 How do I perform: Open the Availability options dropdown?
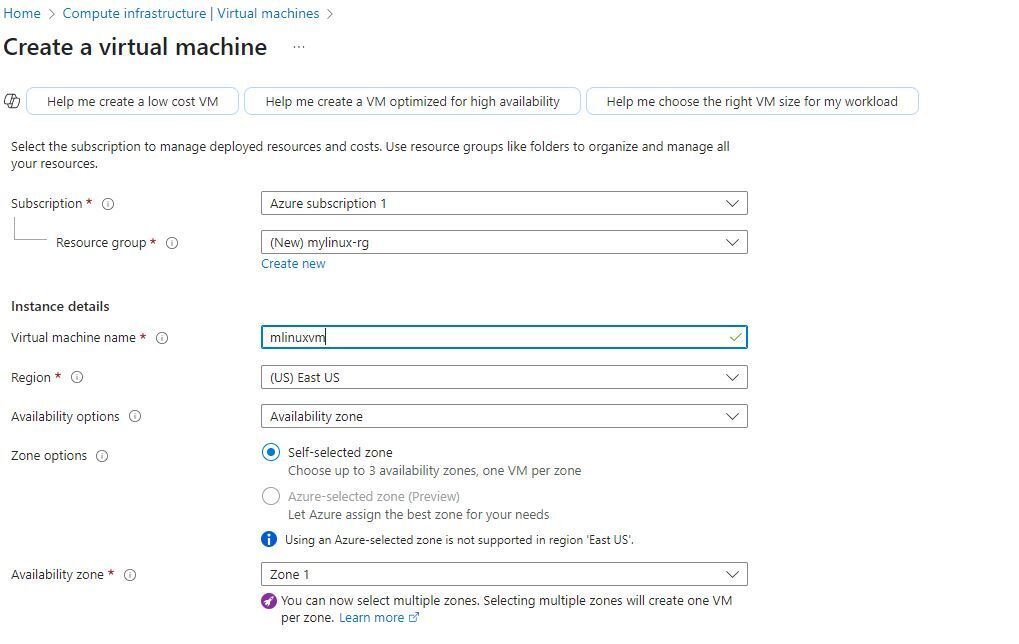504,417
